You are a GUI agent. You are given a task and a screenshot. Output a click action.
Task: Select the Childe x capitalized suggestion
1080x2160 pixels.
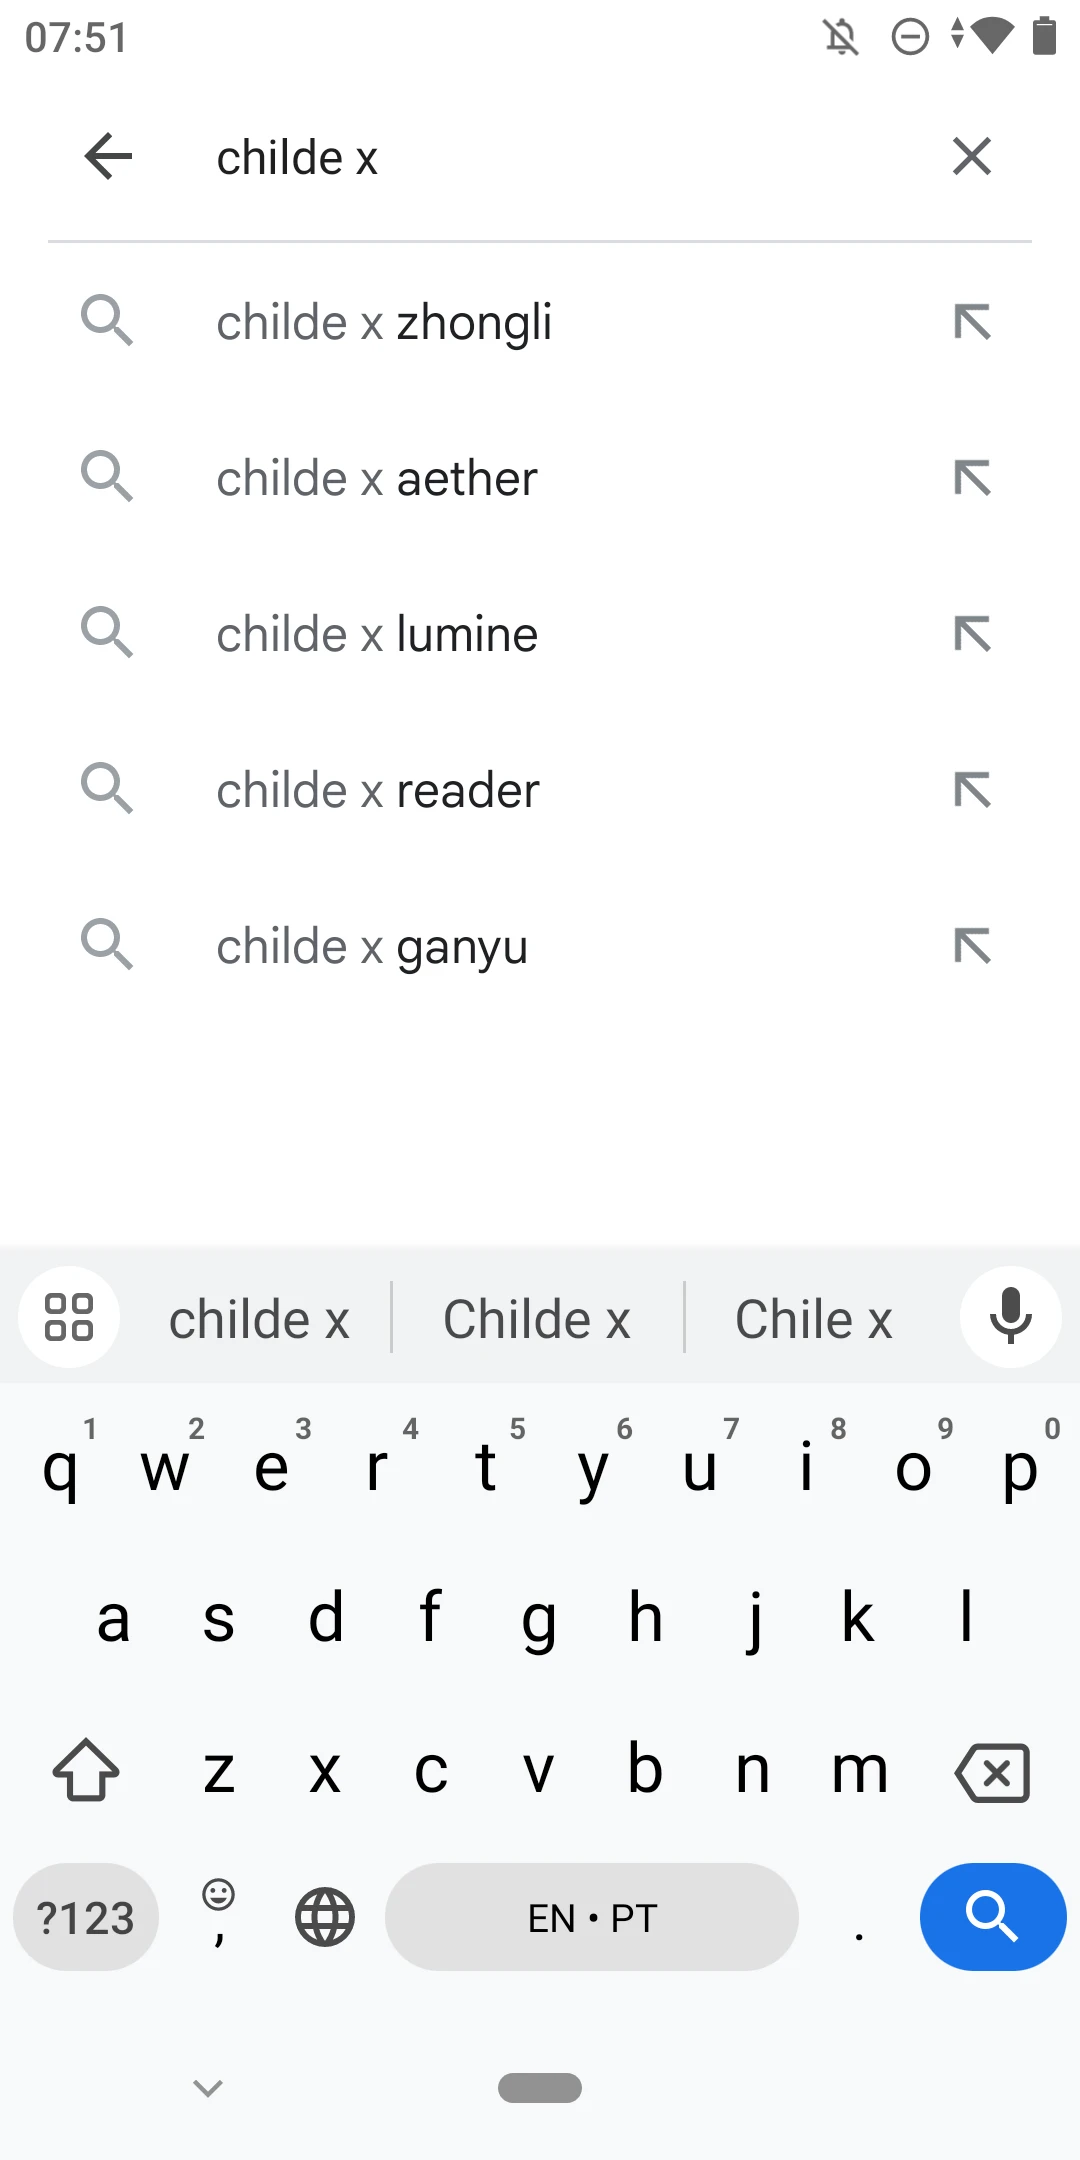[x=538, y=1317]
